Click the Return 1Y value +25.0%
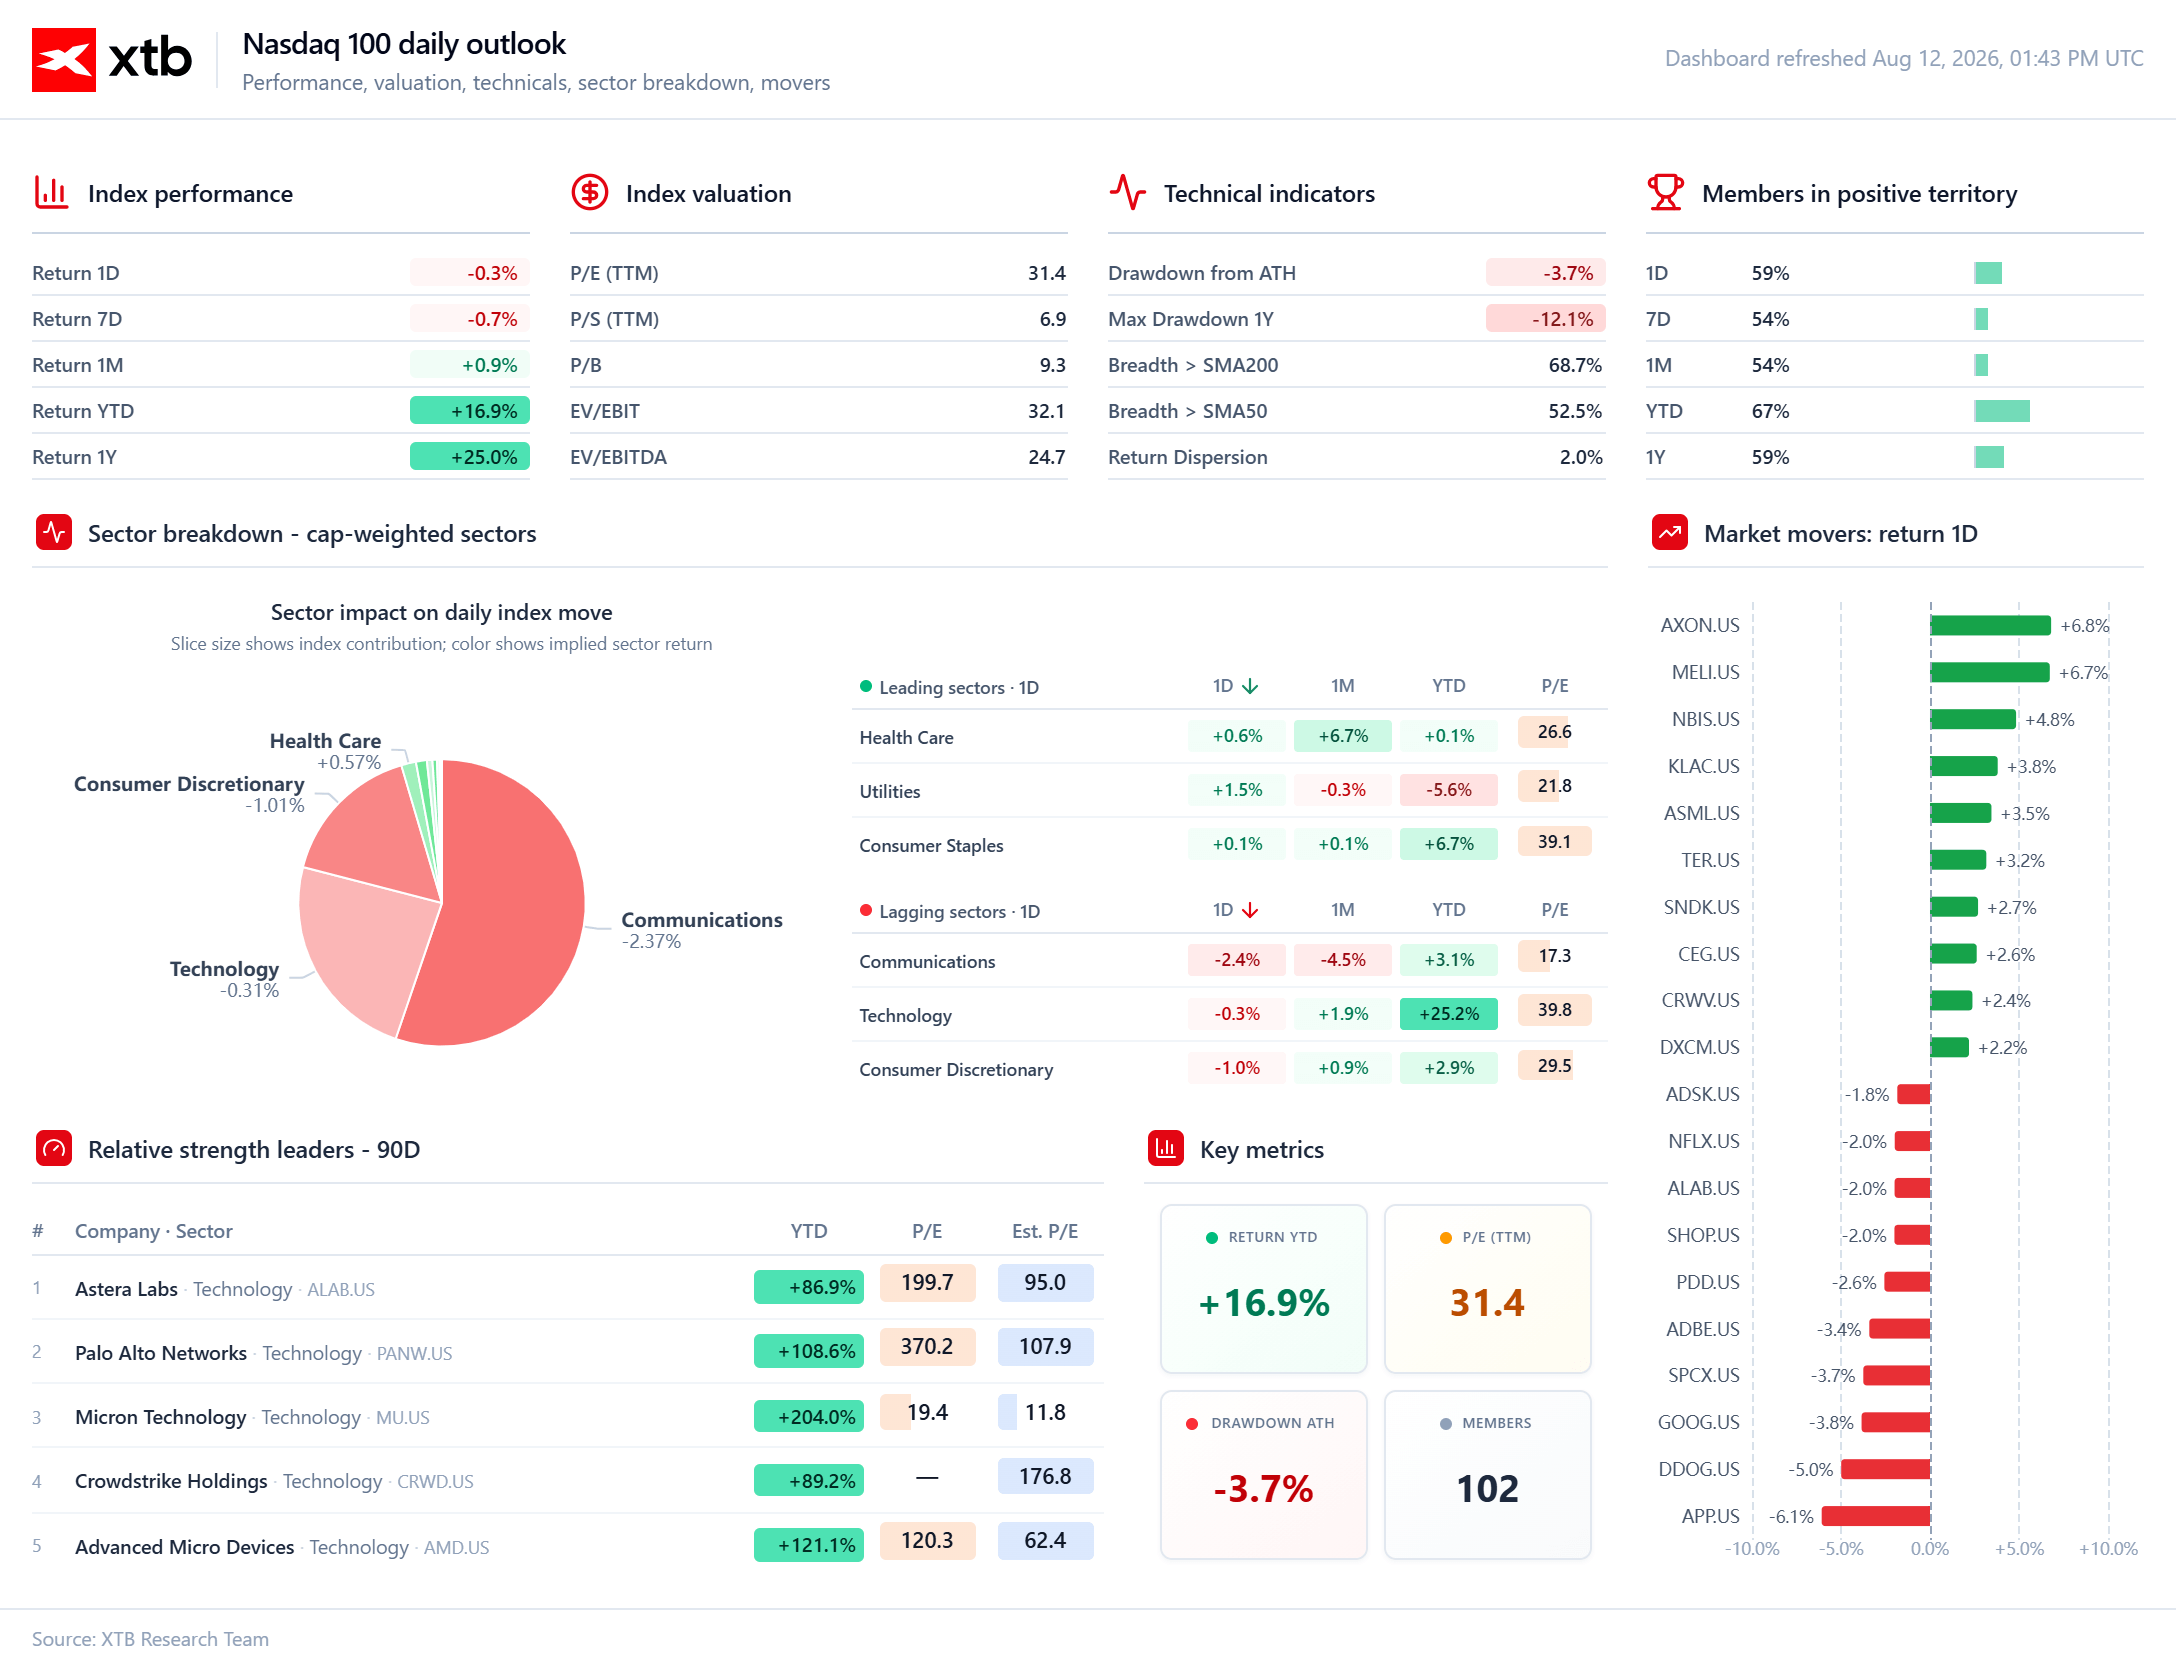The height and width of the screenshot is (1666, 2176). 470,457
